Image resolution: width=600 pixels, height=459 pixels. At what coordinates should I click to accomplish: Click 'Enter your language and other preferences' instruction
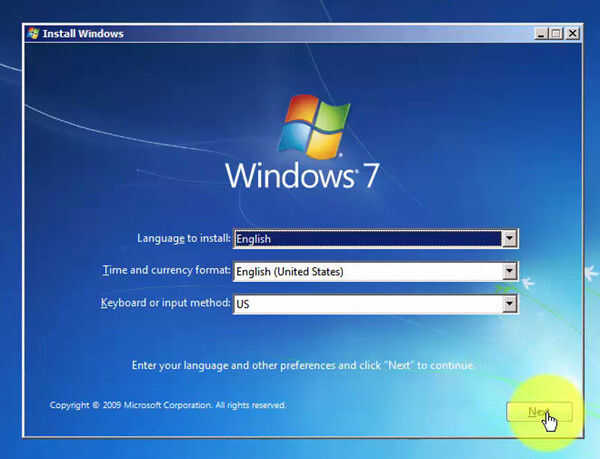303,365
